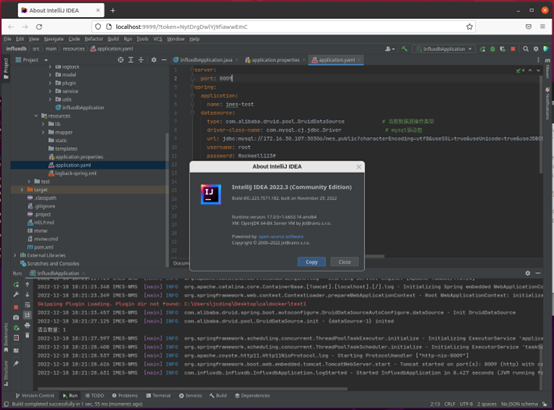
Task: Click the pin tab icon in Run panel
Action: tap(16, 363)
